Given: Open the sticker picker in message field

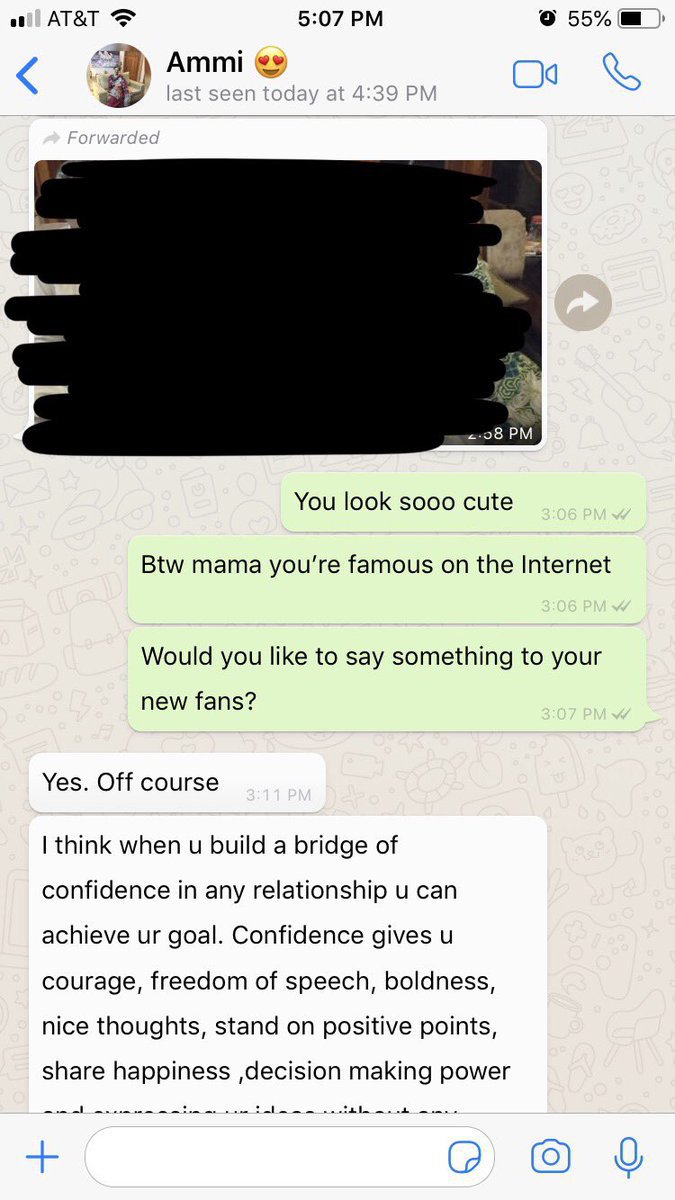Looking at the screenshot, I should [464, 1158].
